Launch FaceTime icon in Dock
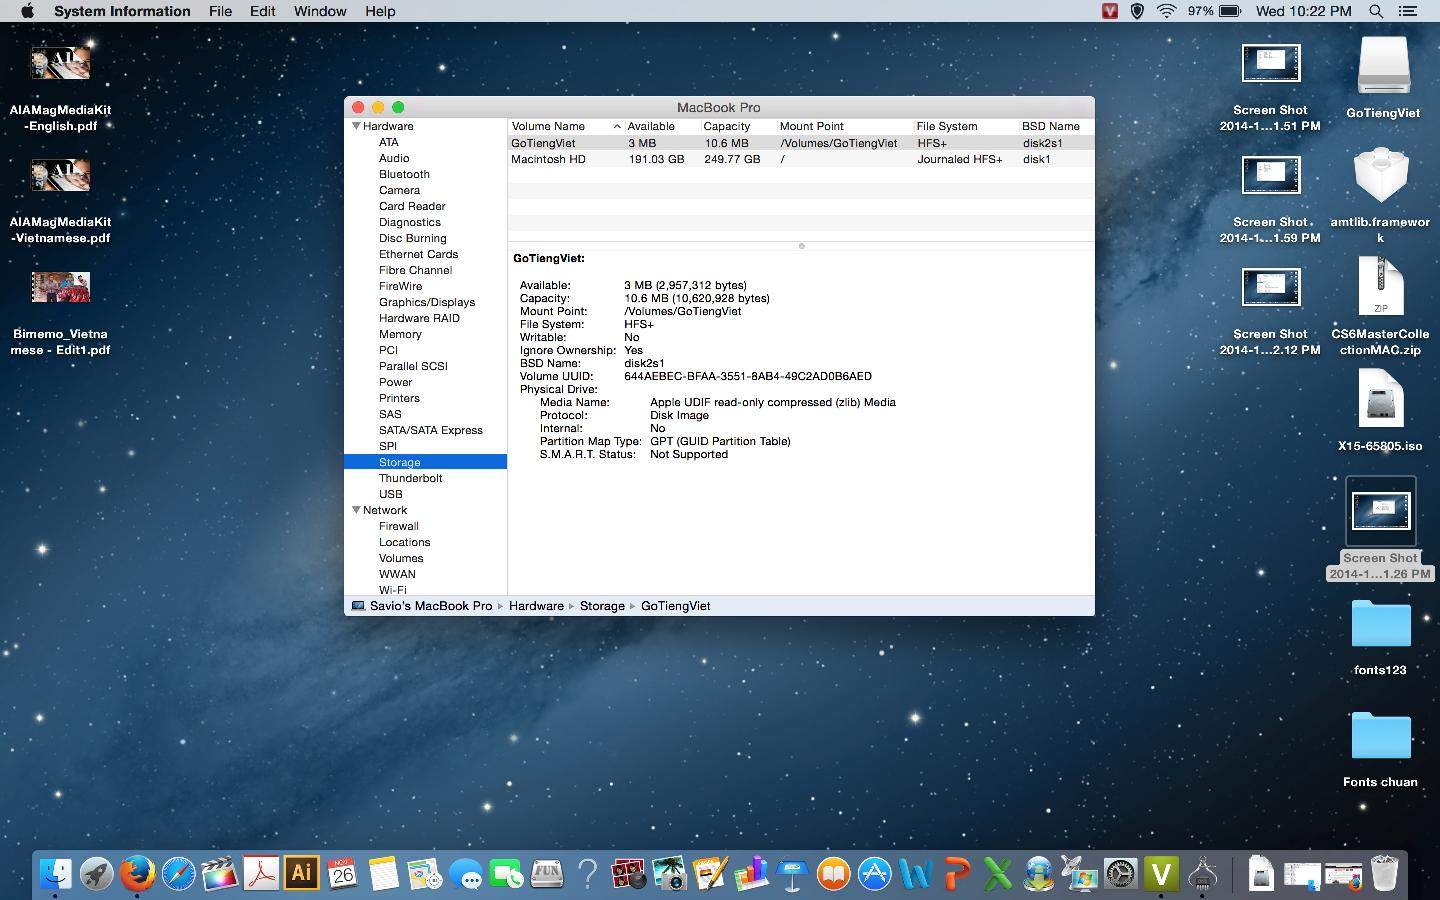The image size is (1440, 900). point(507,874)
